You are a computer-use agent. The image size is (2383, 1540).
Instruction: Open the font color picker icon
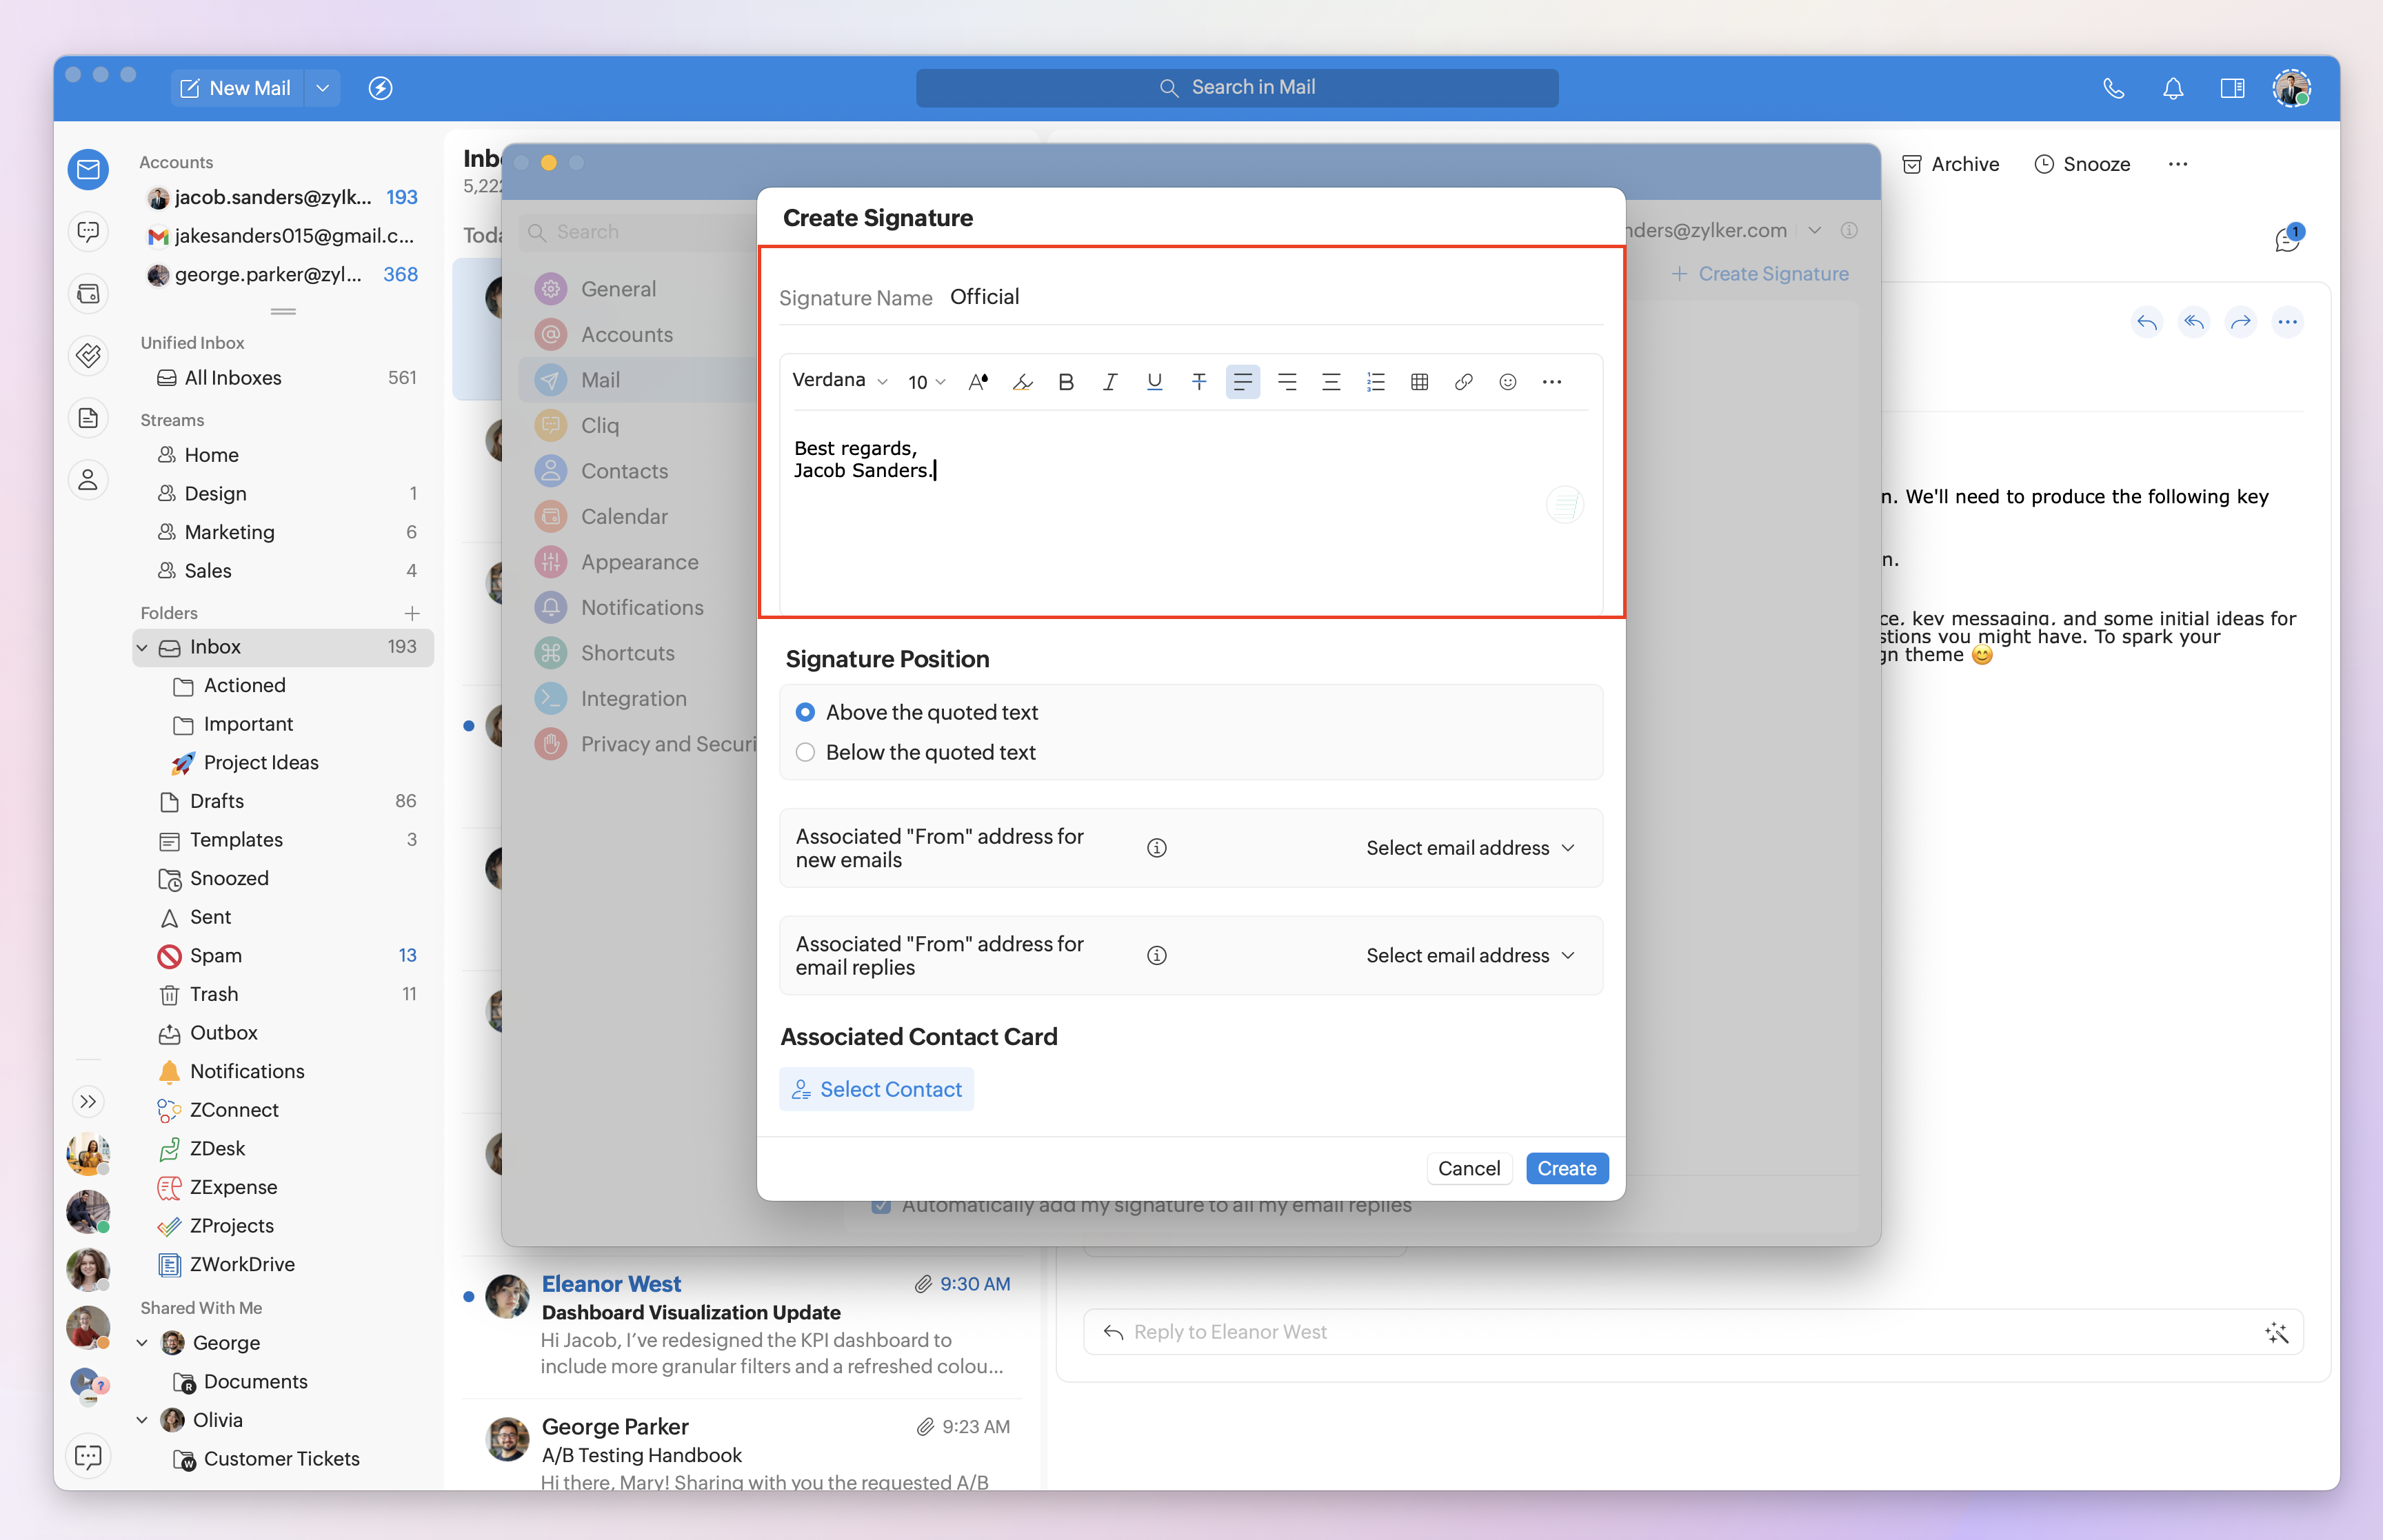pos(978,382)
